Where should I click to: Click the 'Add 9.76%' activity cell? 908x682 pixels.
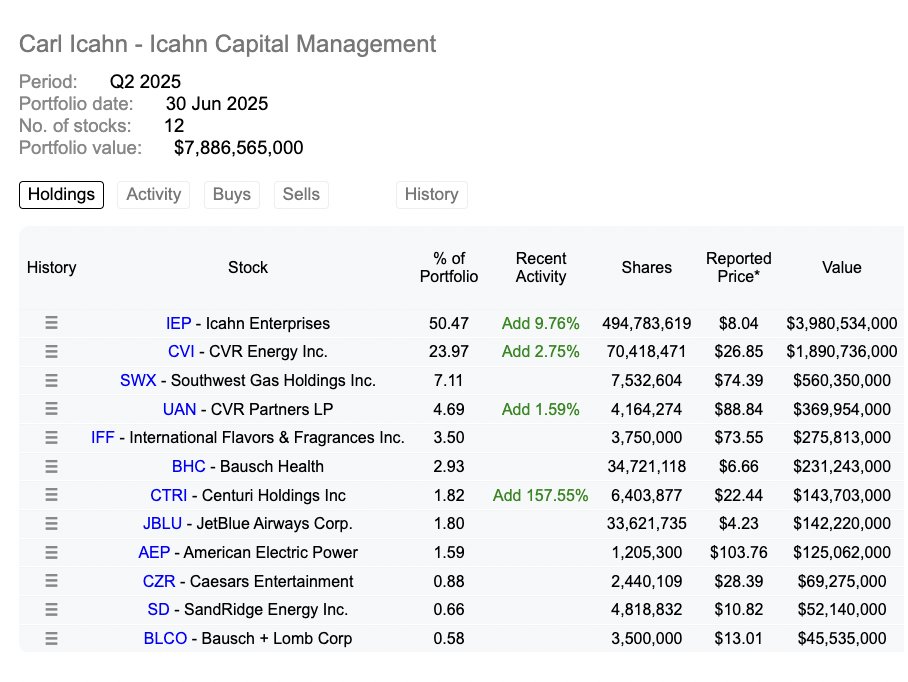(540, 323)
